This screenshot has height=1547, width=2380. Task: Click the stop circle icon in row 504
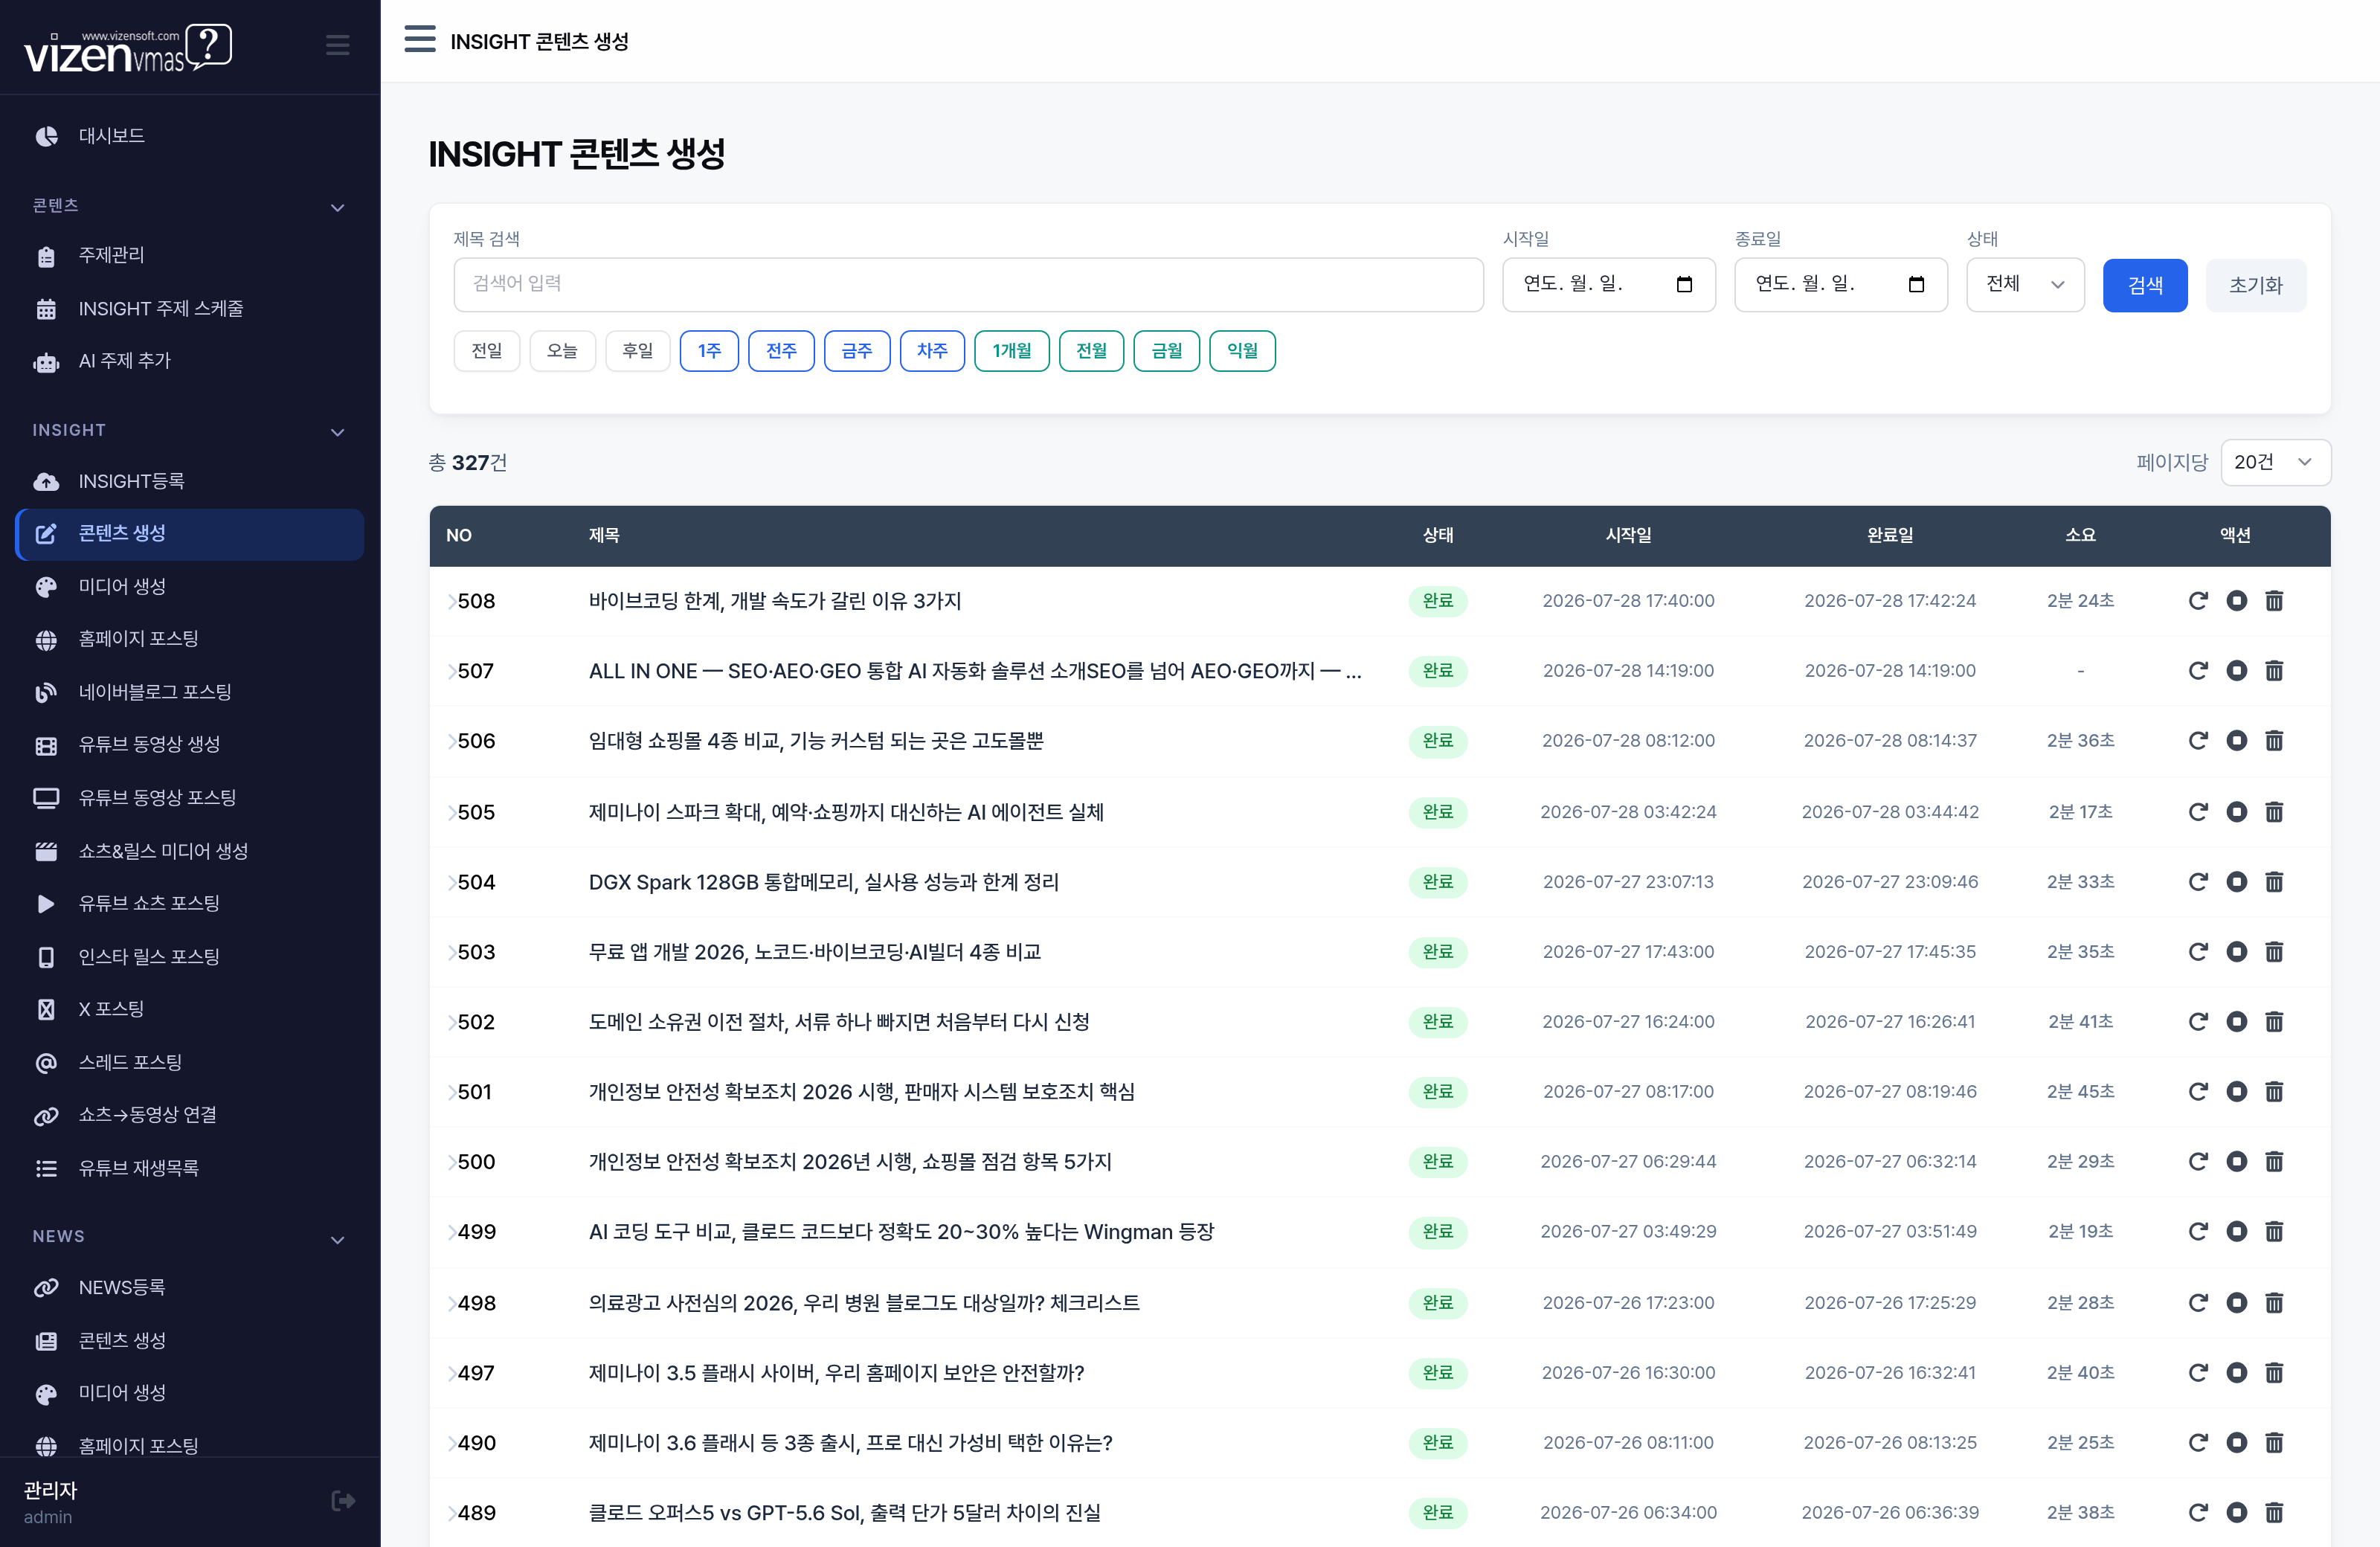click(x=2237, y=882)
